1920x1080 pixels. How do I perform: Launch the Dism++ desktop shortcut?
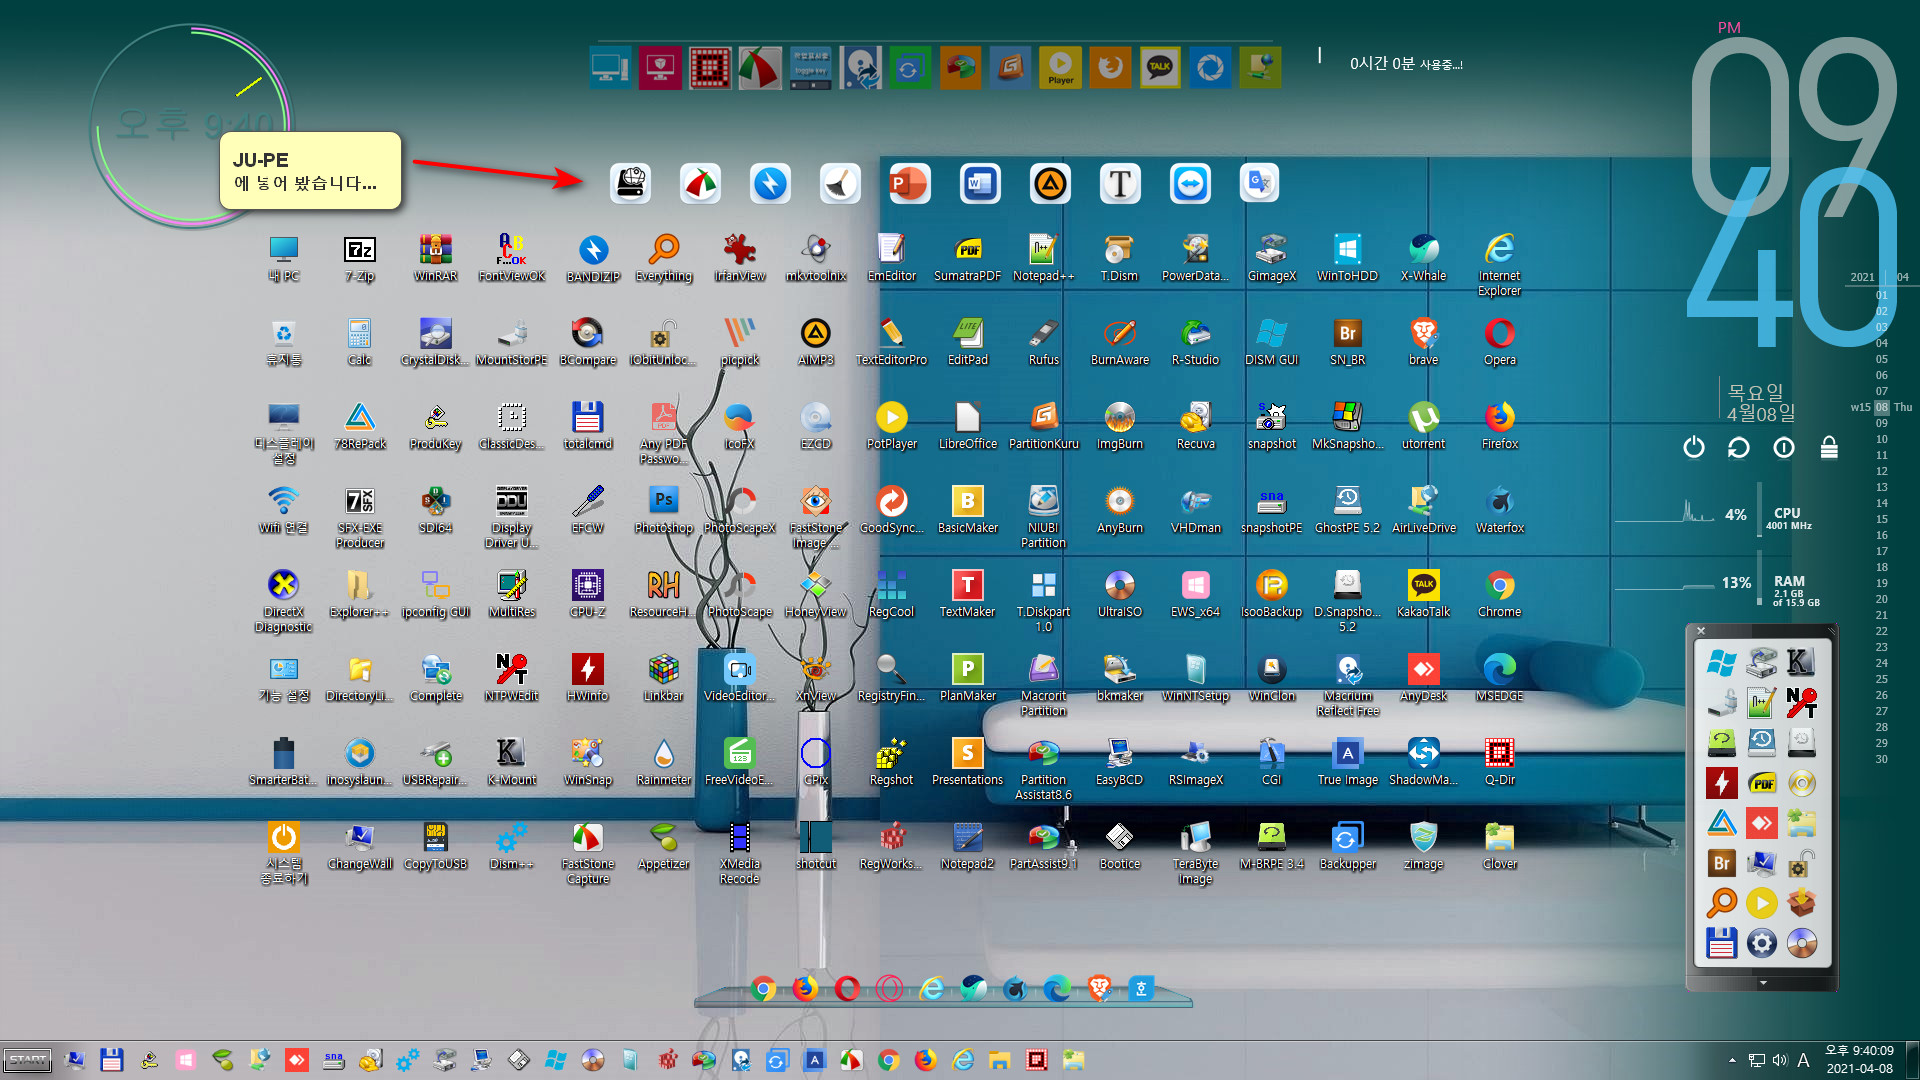pyautogui.click(x=511, y=846)
